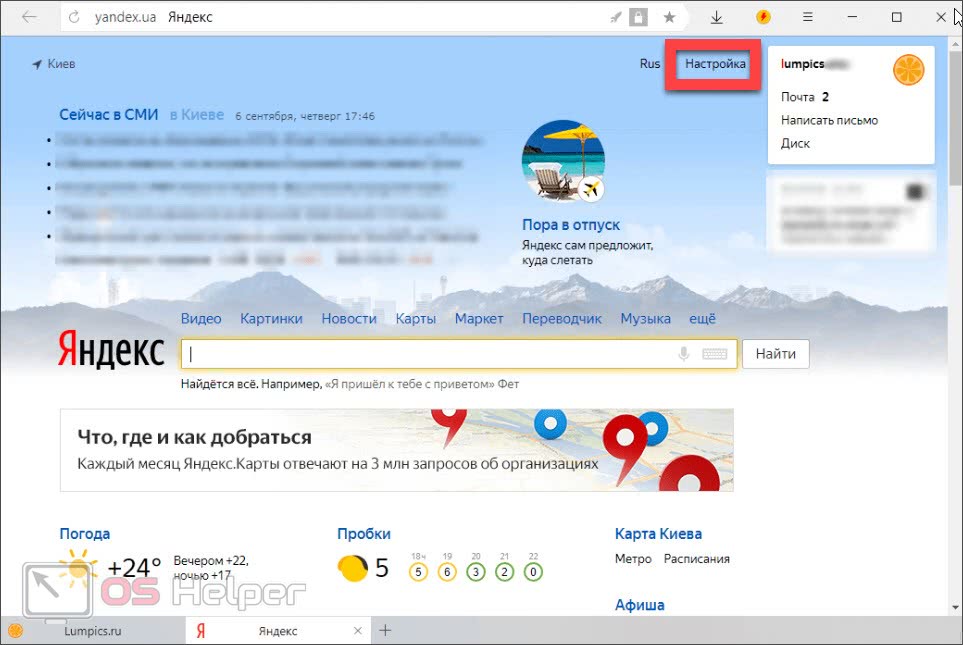Image resolution: width=963 pixels, height=645 pixels.
Task: Click the orange user avatar icon
Action: [908, 70]
